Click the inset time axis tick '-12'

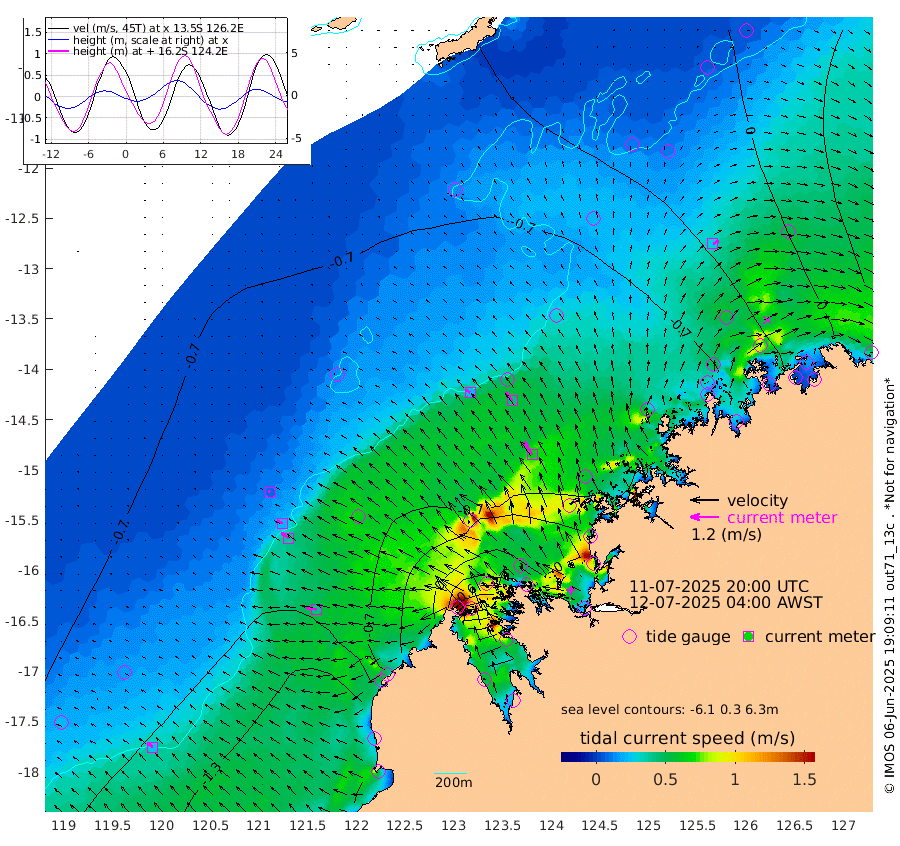(x=51, y=154)
